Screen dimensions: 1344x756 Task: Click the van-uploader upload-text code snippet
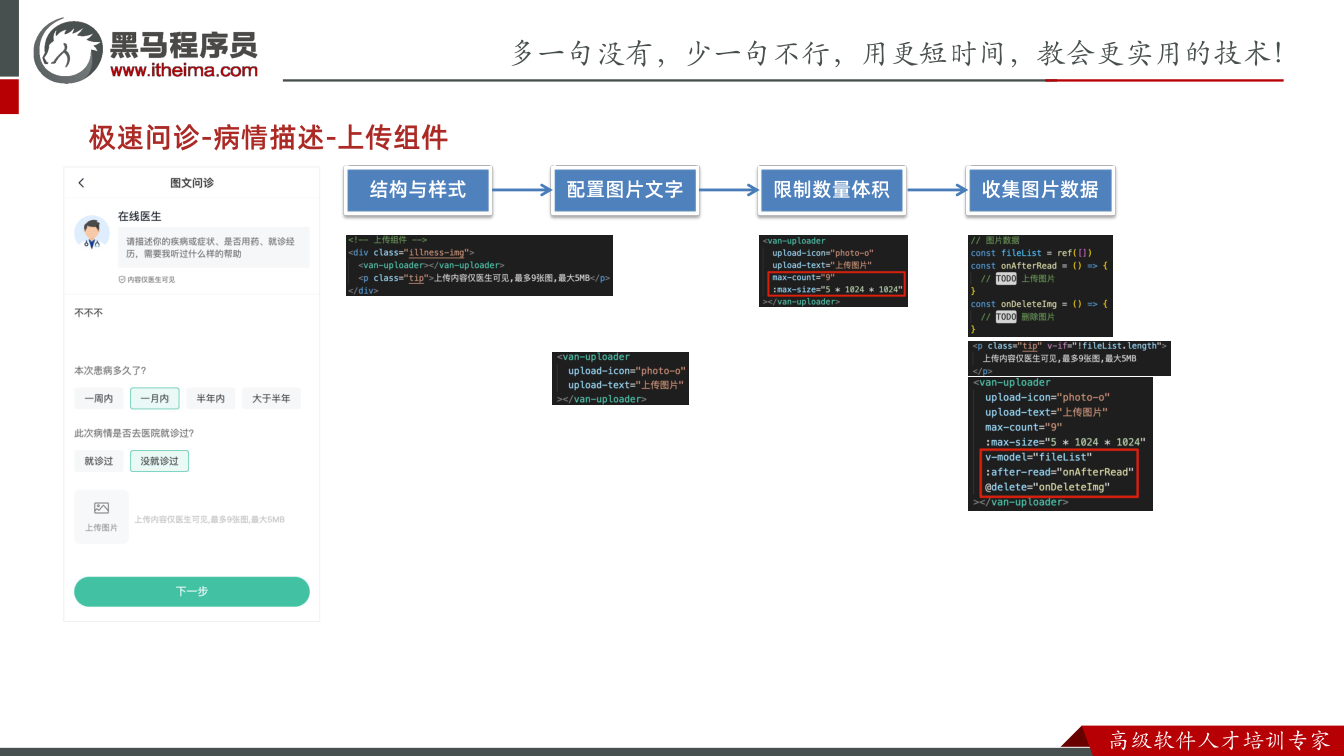point(620,378)
